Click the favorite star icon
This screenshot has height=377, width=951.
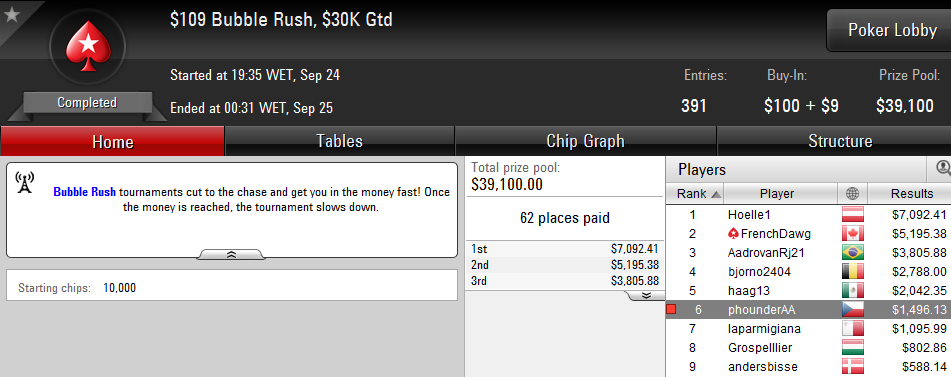pyautogui.click(x=12, y=15)
